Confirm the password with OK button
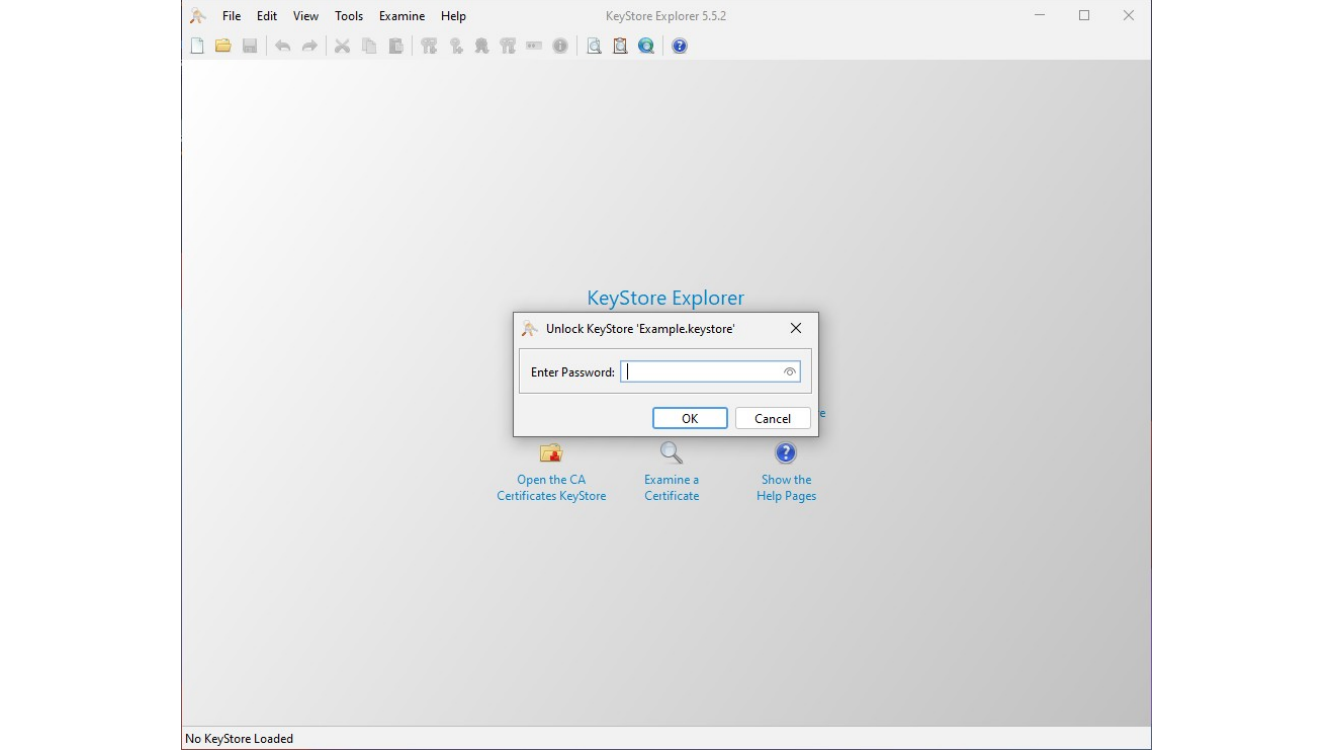 [x=690, y=418]
